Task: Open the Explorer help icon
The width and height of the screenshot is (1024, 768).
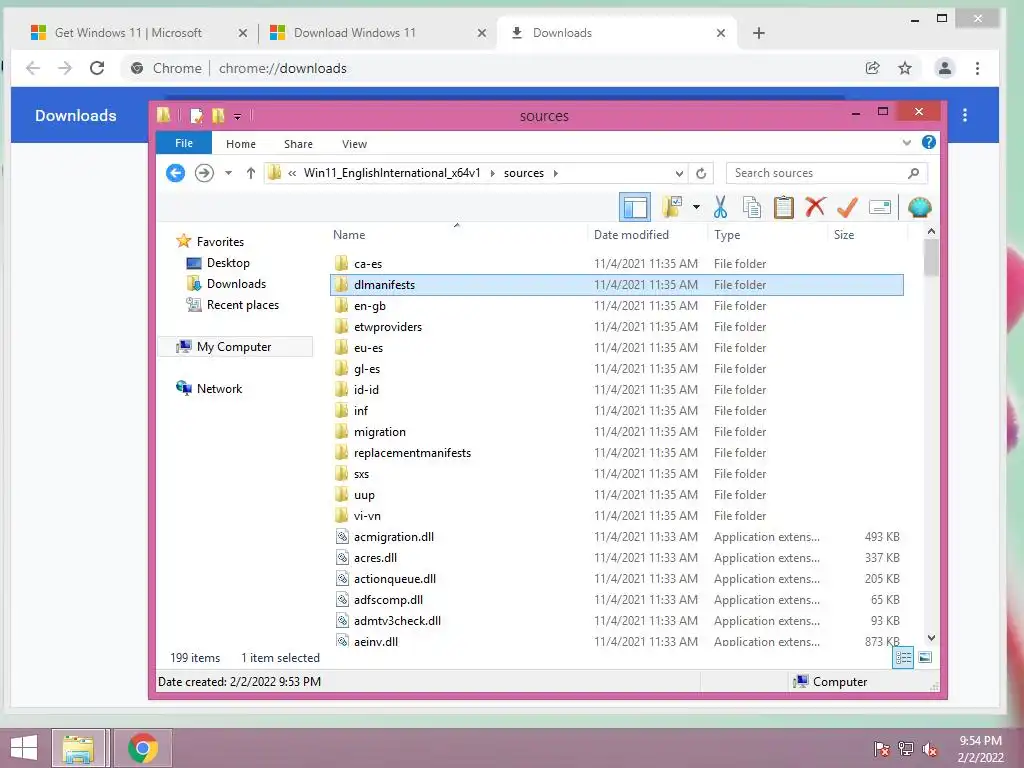Action: tap(929, 142)
